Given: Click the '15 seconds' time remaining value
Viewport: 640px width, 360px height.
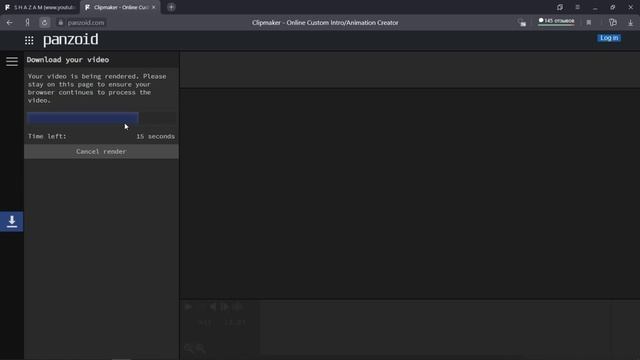Looking at the screenshot, I should pos(156,136).
